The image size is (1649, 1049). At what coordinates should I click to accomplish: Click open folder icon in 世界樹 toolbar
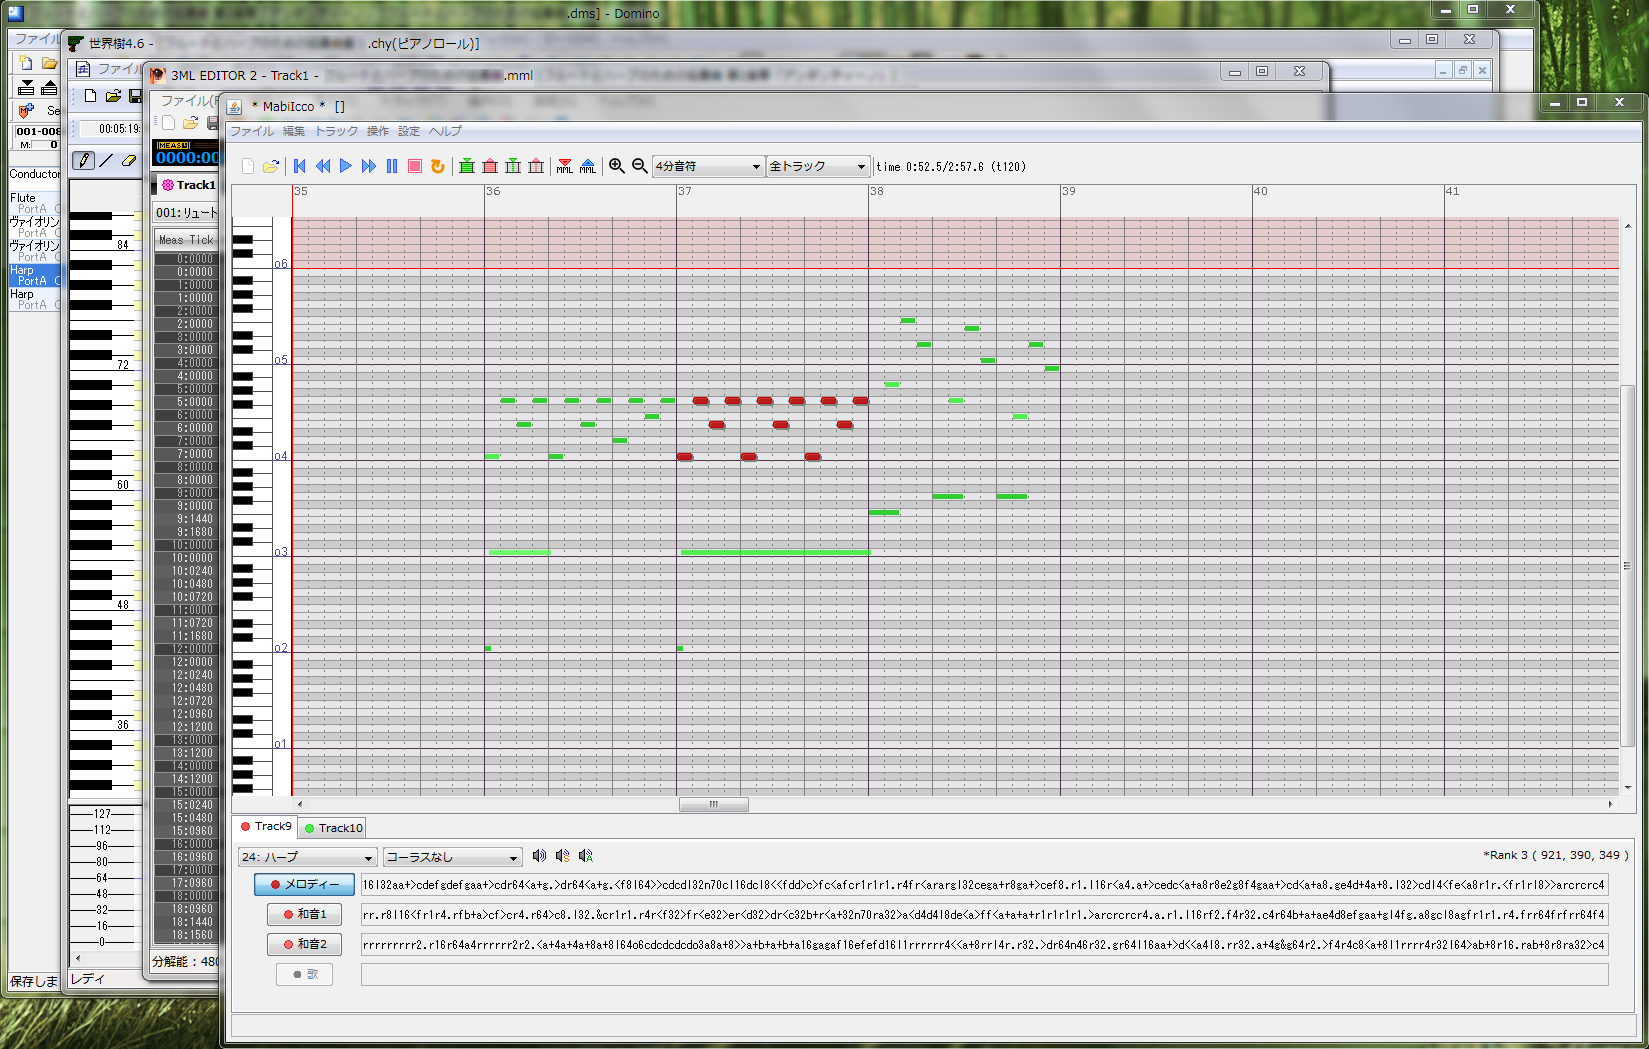coord(113,96)
